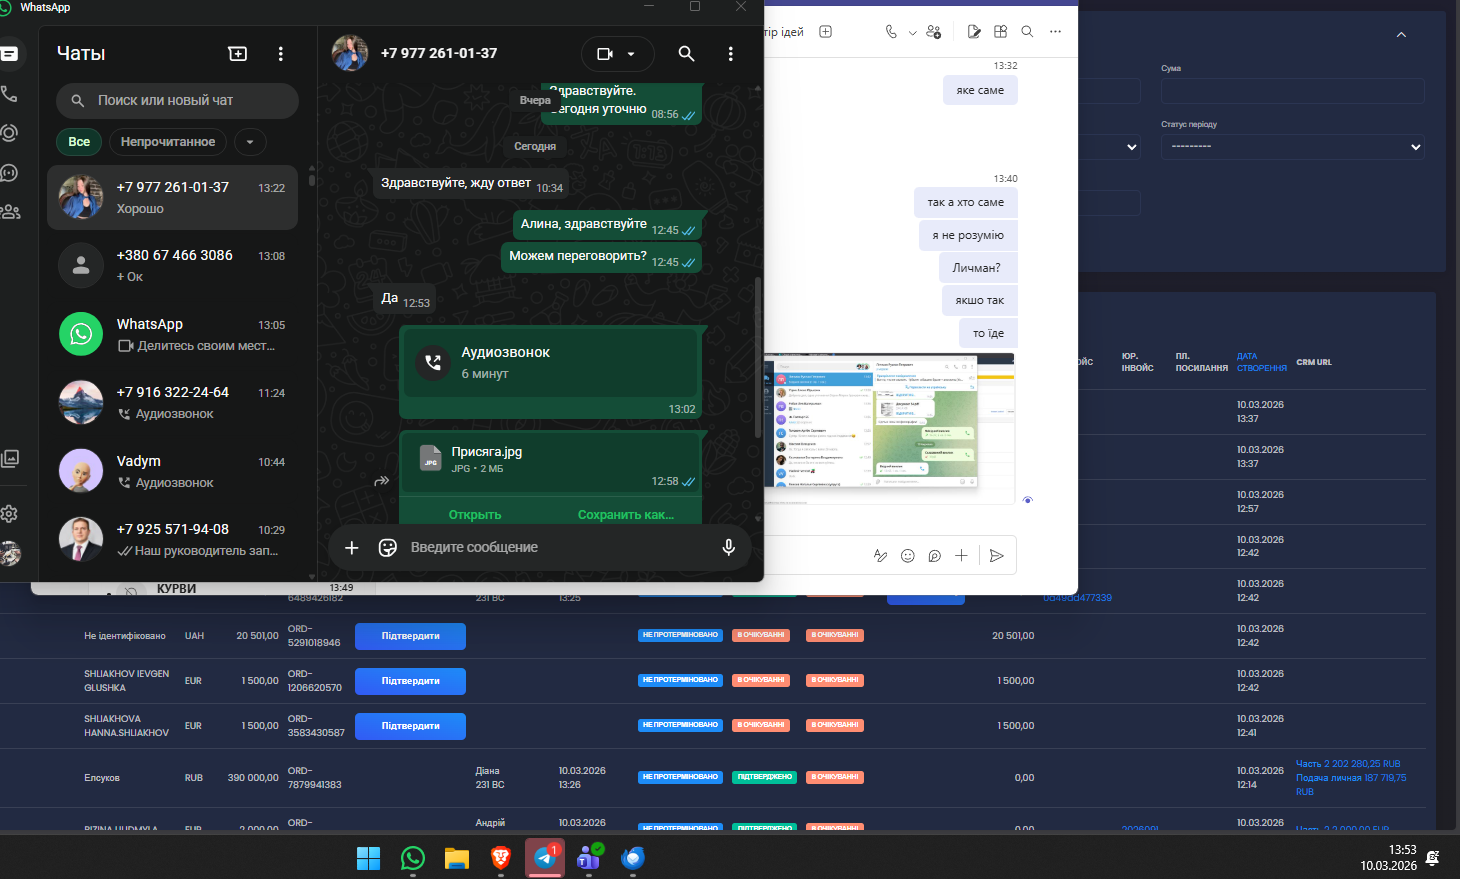The image size is (1460, 879).
Task: Click Підтвердити for the UAH 20 501,00 row
Action: (410, 636)
